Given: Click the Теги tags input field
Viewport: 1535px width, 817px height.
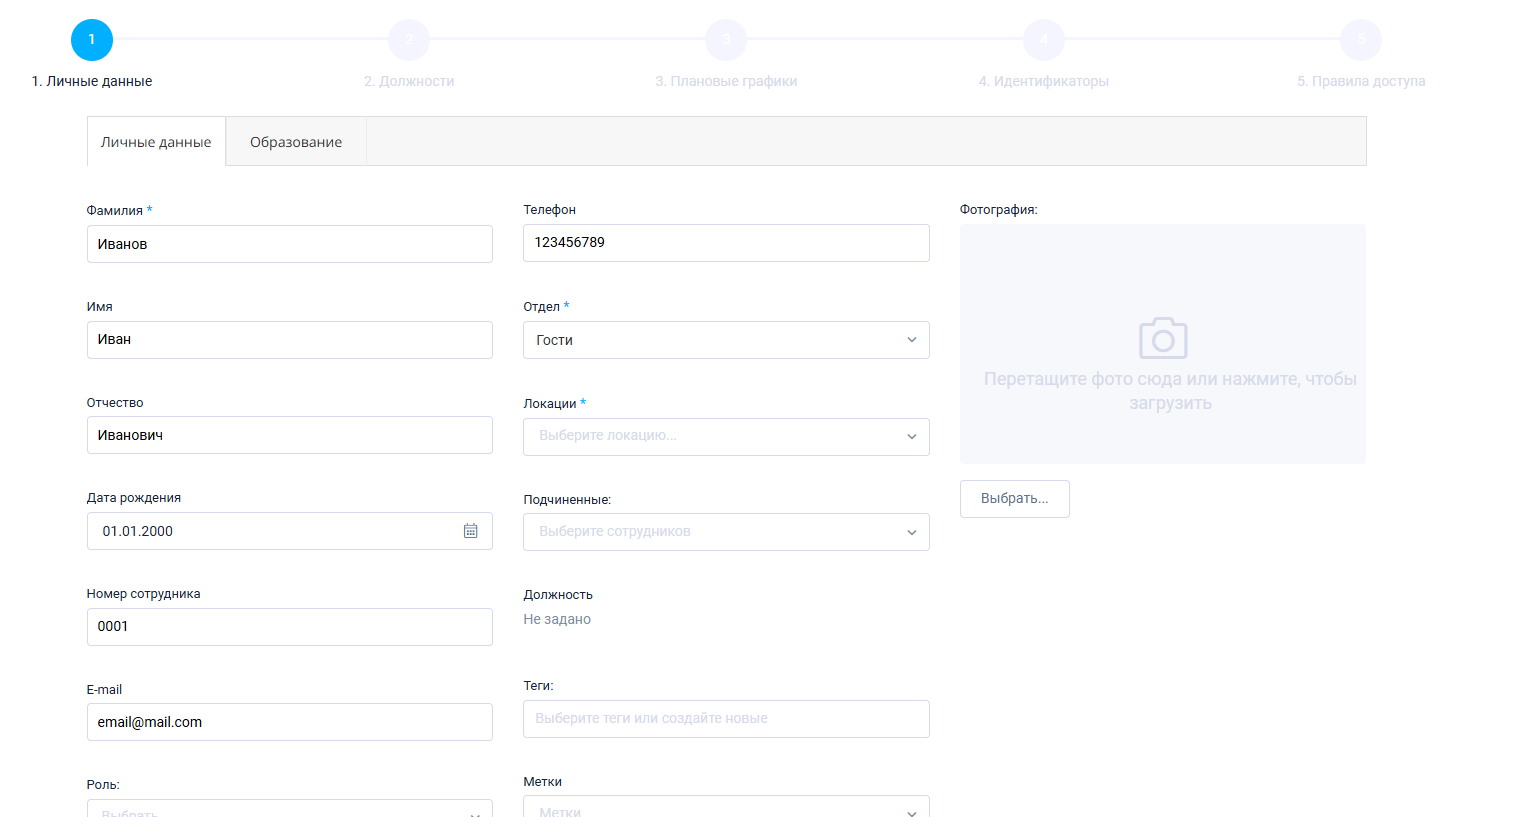Looking at the screenshot, I should pos(725,719).
